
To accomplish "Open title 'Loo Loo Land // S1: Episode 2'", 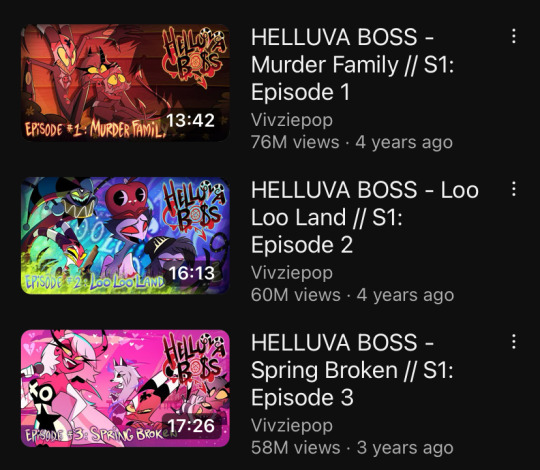I will click(x=365, y=217).
